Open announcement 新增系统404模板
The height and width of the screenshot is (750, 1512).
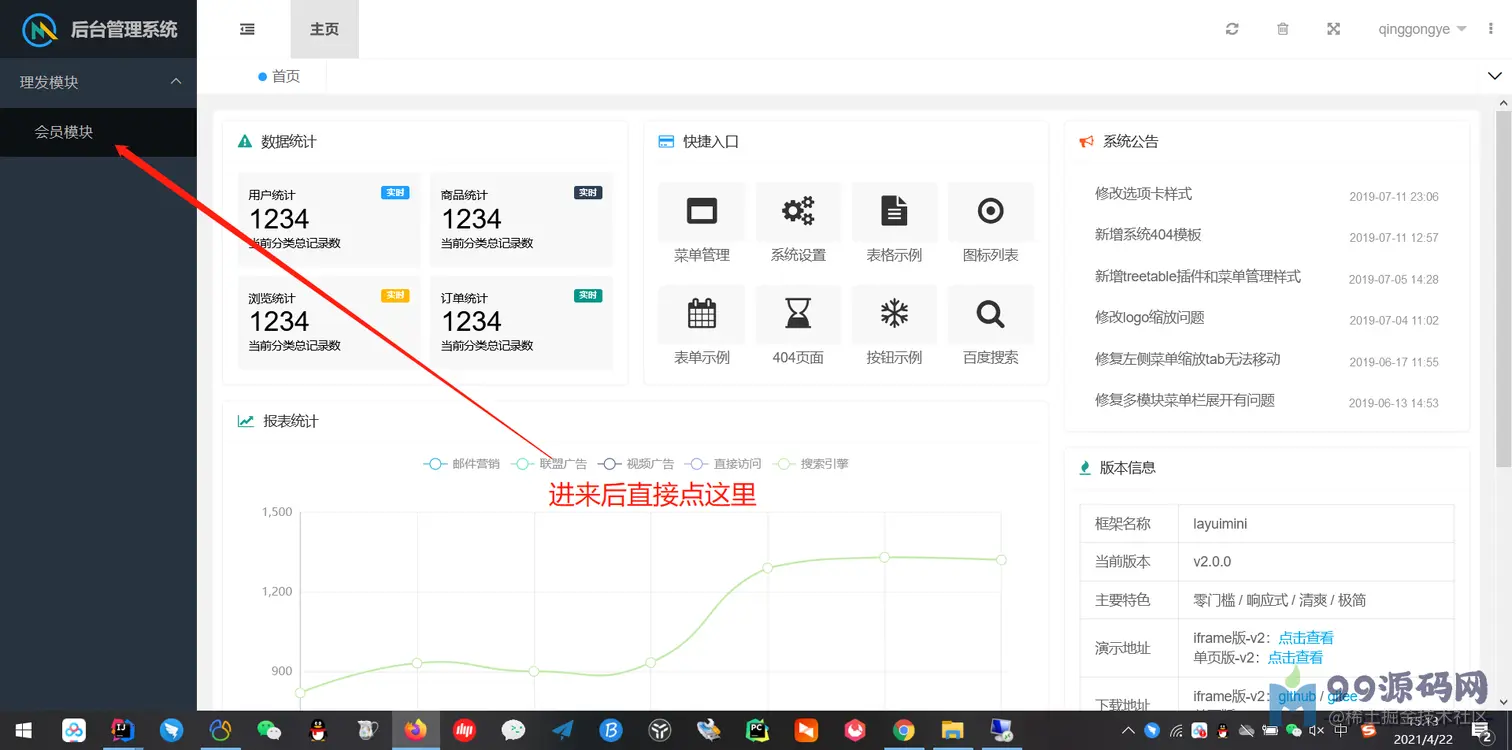(x=1148, y=234)
